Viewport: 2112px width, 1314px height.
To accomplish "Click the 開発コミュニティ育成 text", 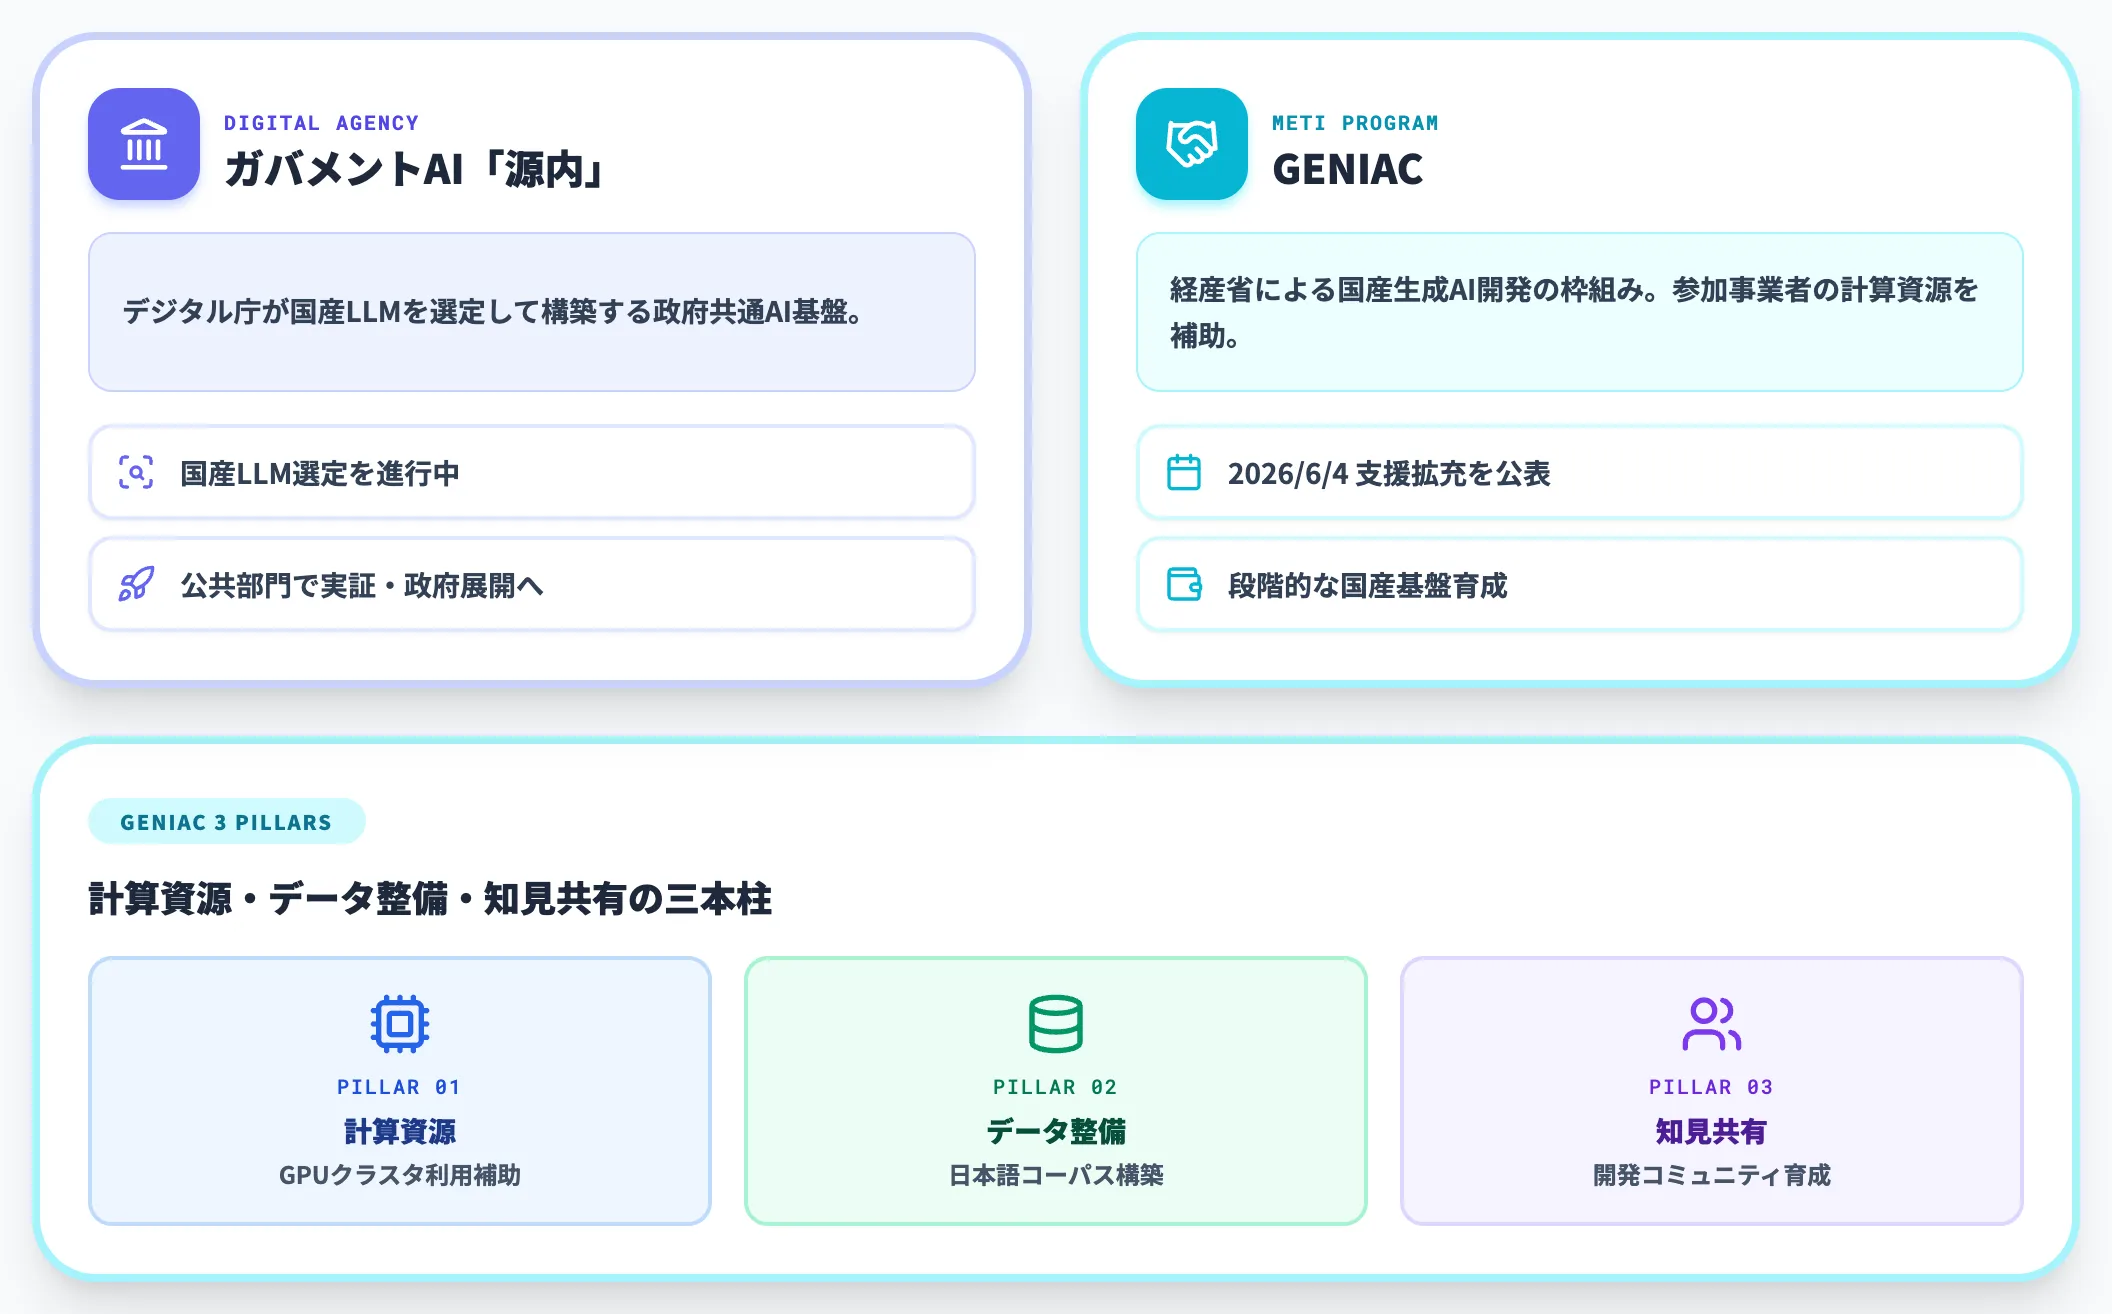I will 1712,1175.
